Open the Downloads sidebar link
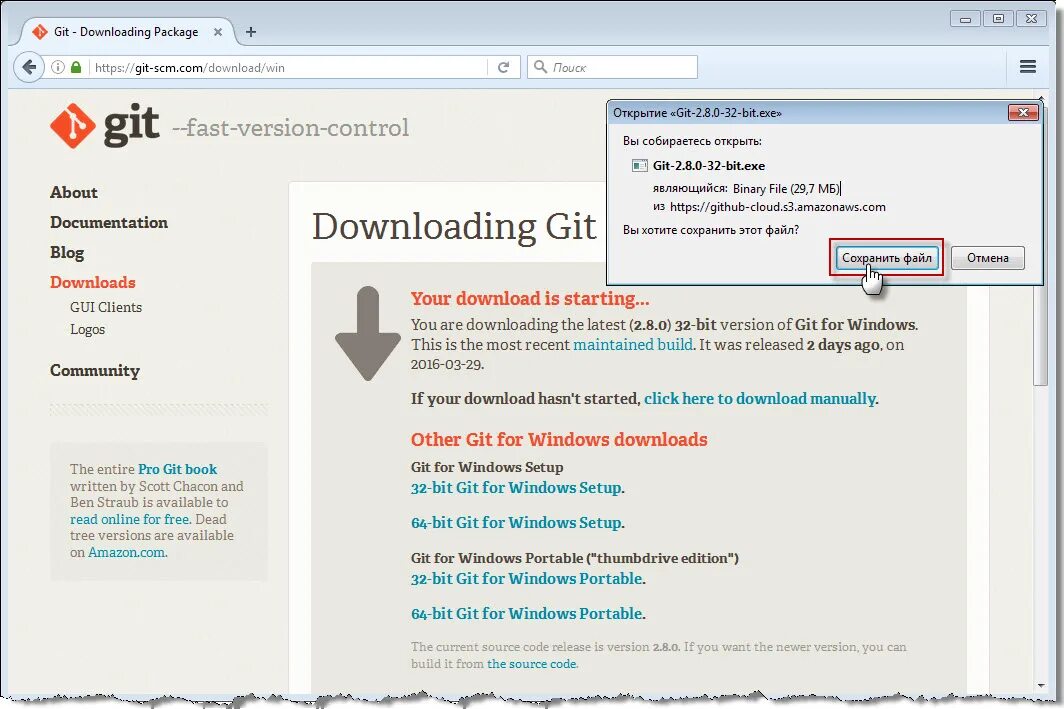Viewport: 1064px width, 709px height. tap(92, 282)
